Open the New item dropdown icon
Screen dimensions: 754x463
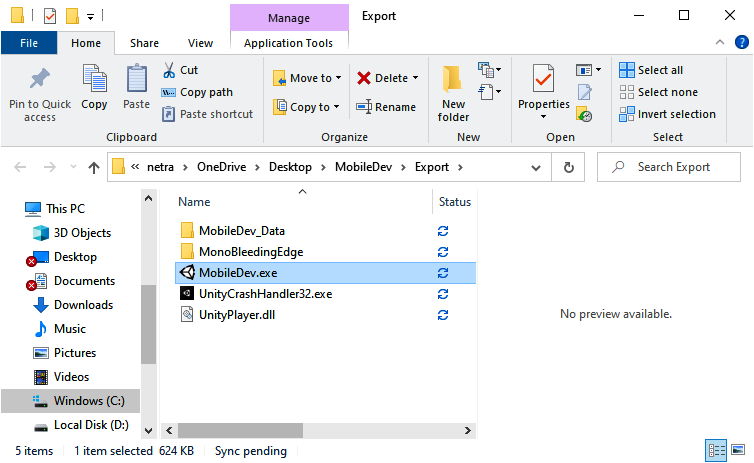490,70
